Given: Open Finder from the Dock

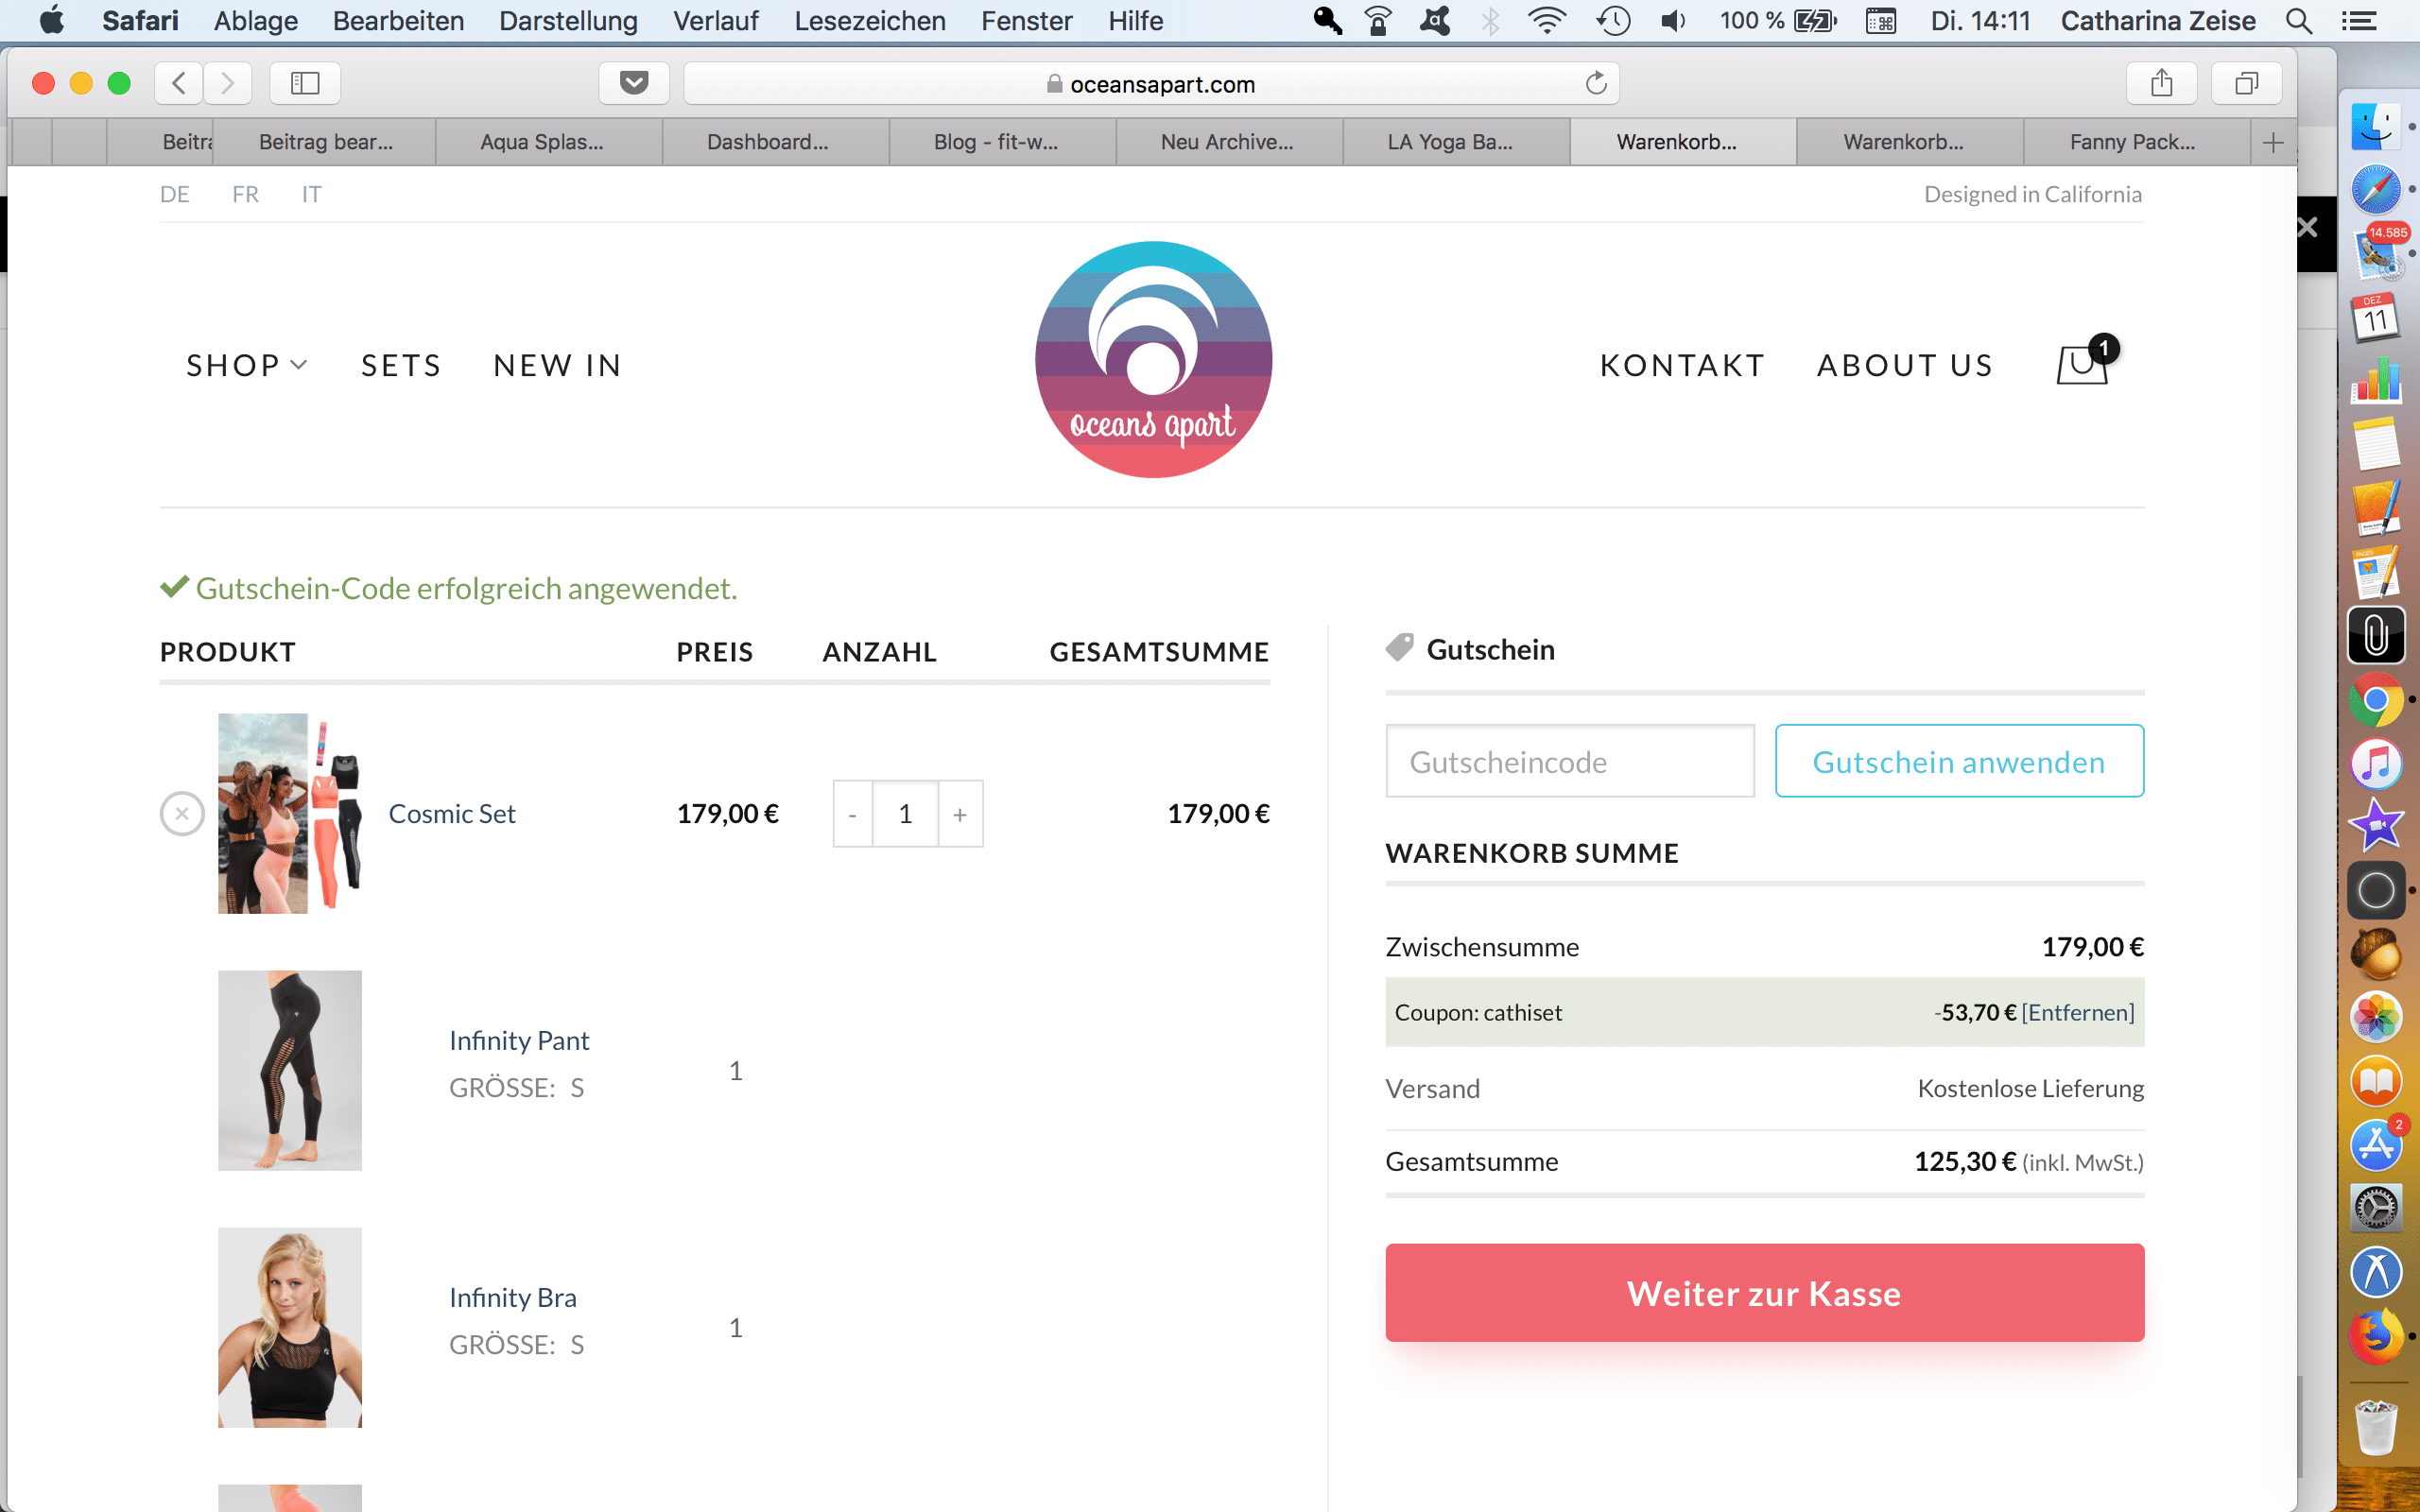Looking at the screenshot, I should 2376,127.
